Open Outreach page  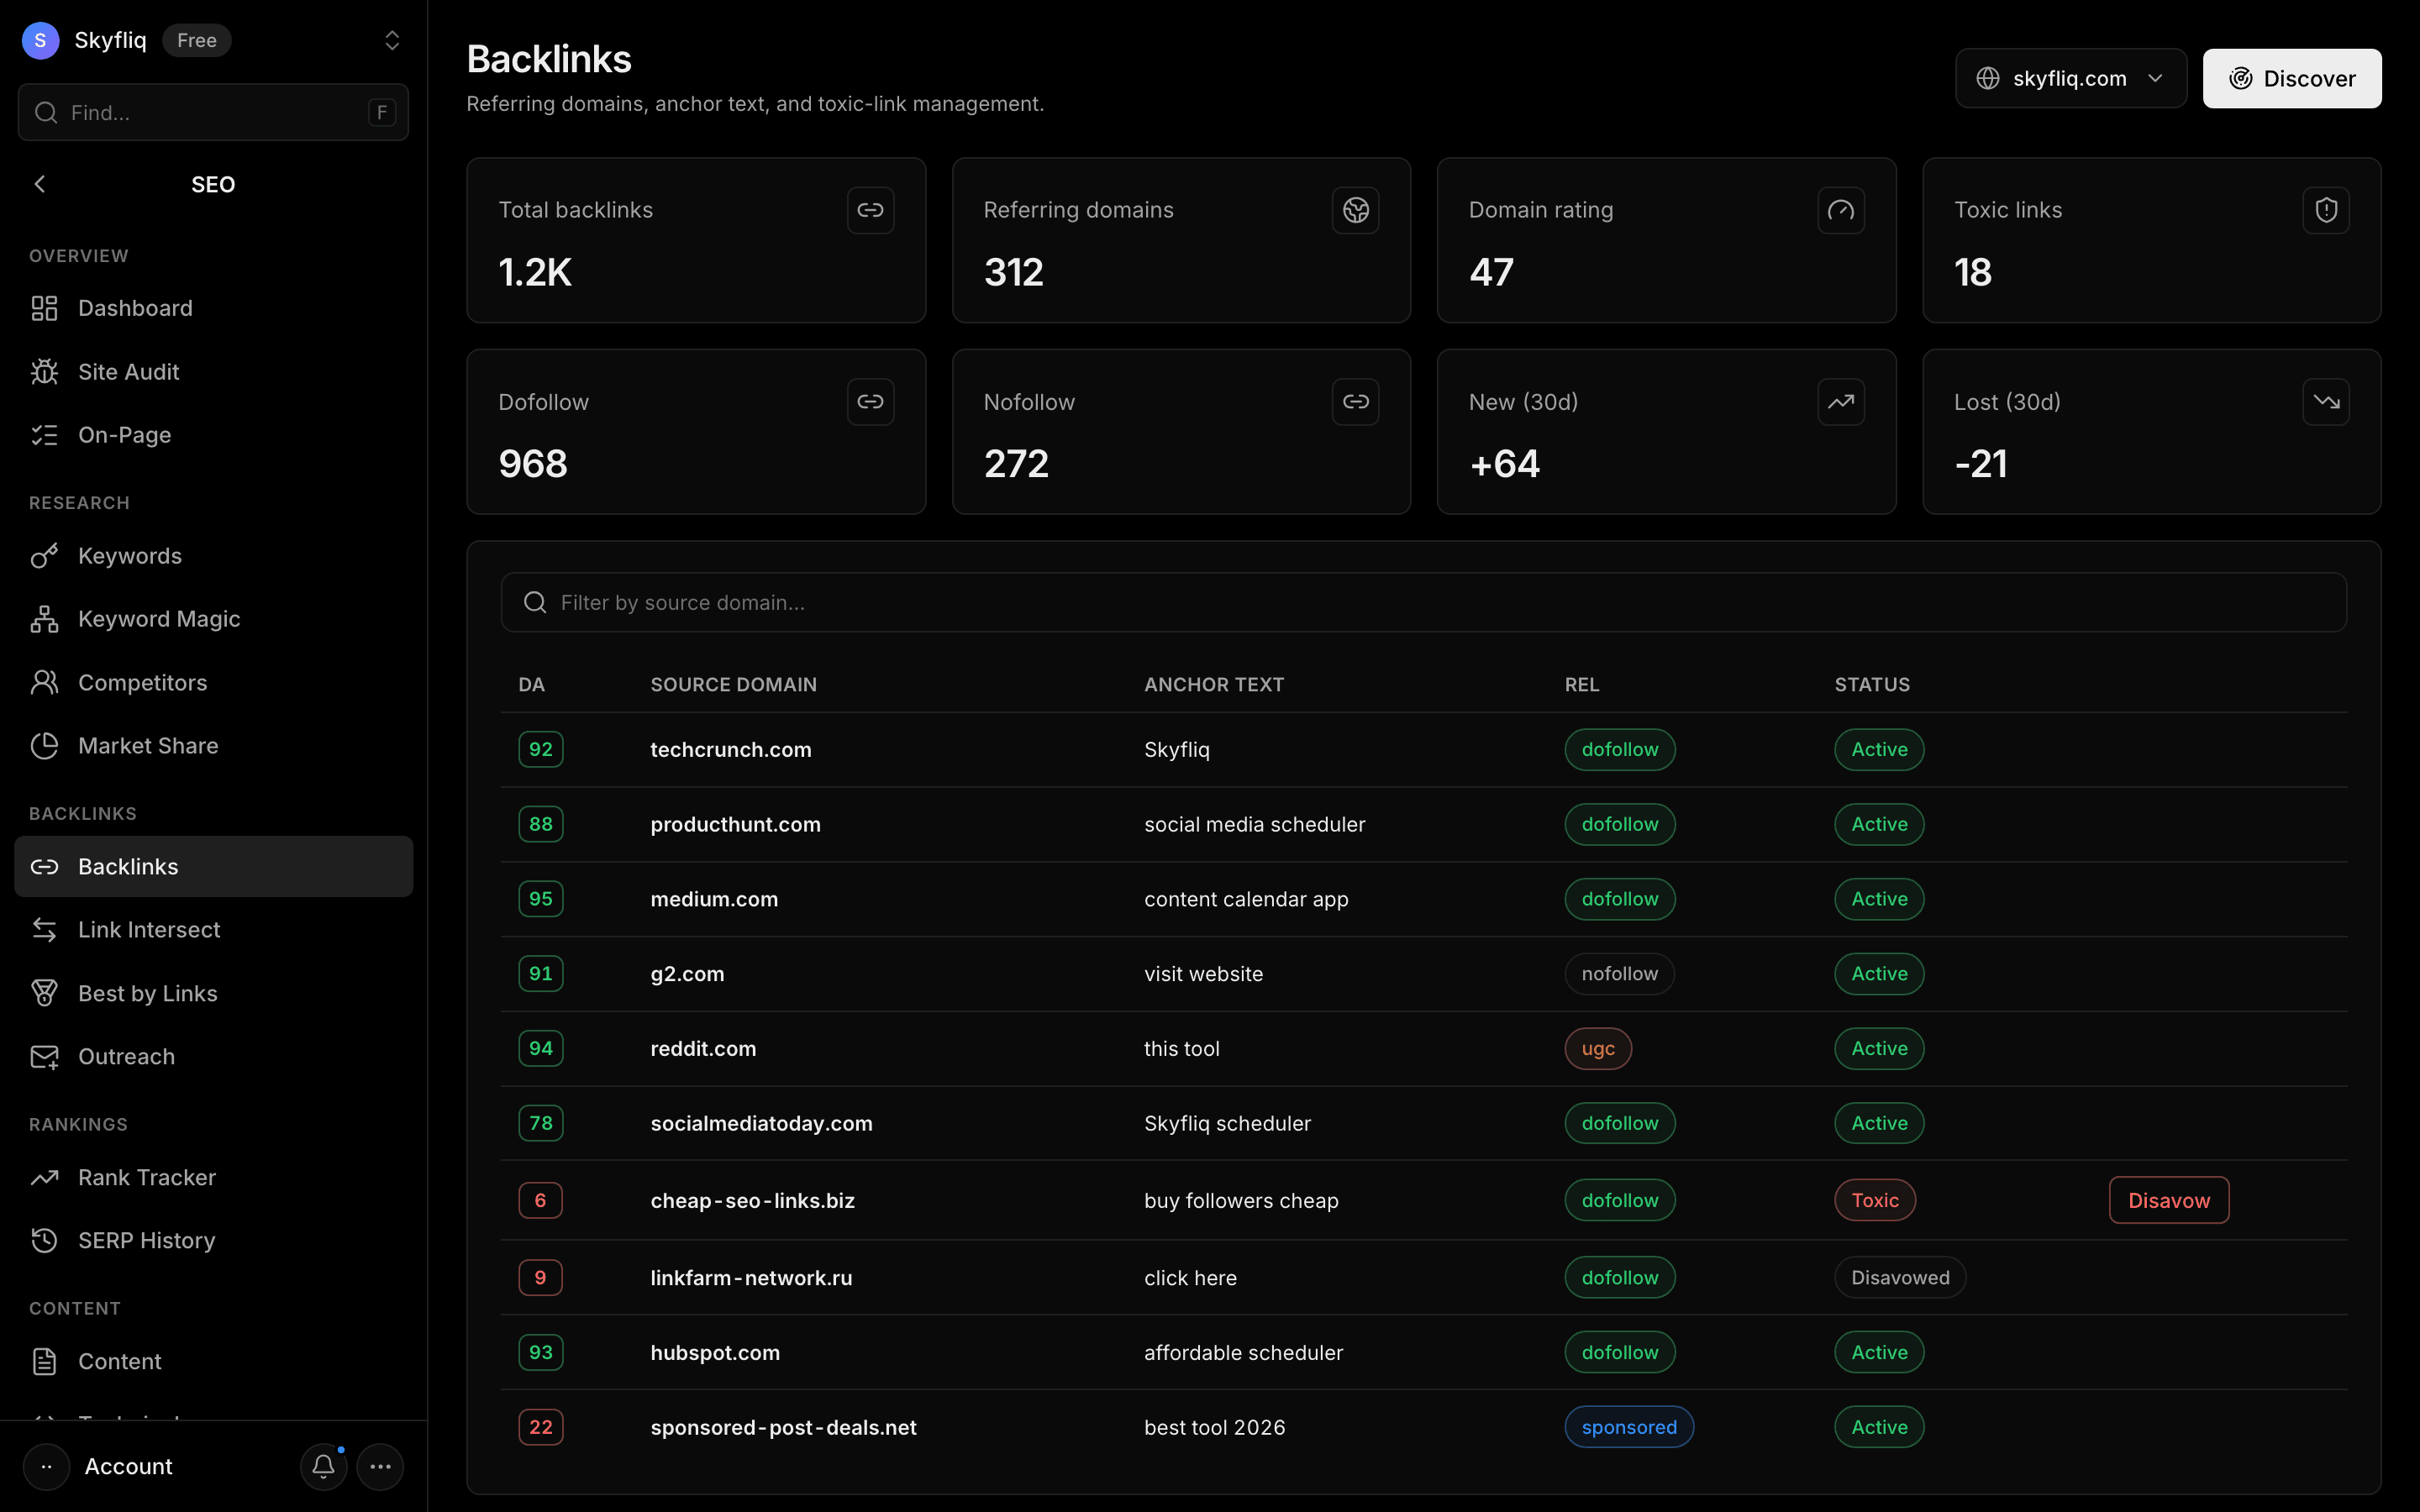tap(213, 1057)
